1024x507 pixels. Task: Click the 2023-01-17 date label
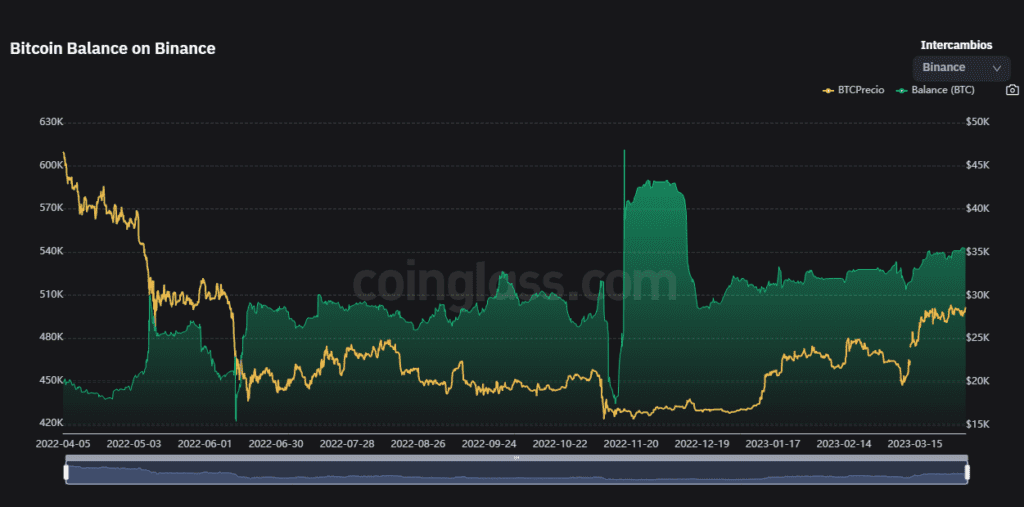(x=774, y=444)
